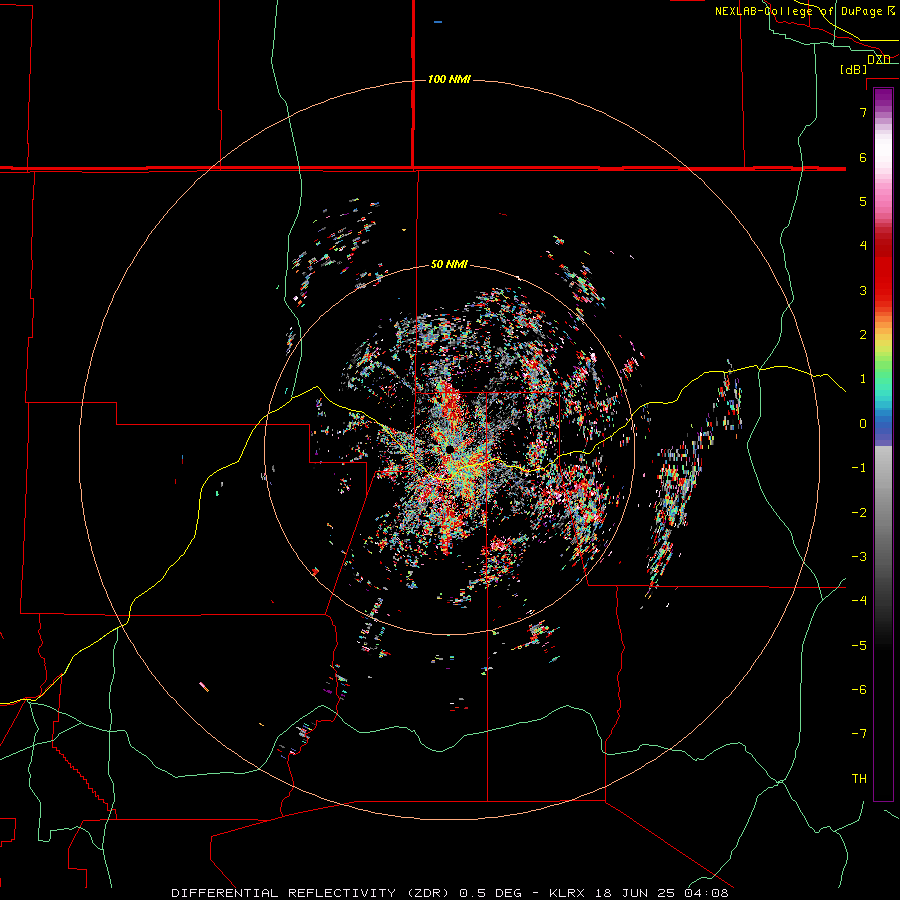Screen dimensions: 900x900
Task: Click the 5 value on color scale
Action: click(863, 201)
